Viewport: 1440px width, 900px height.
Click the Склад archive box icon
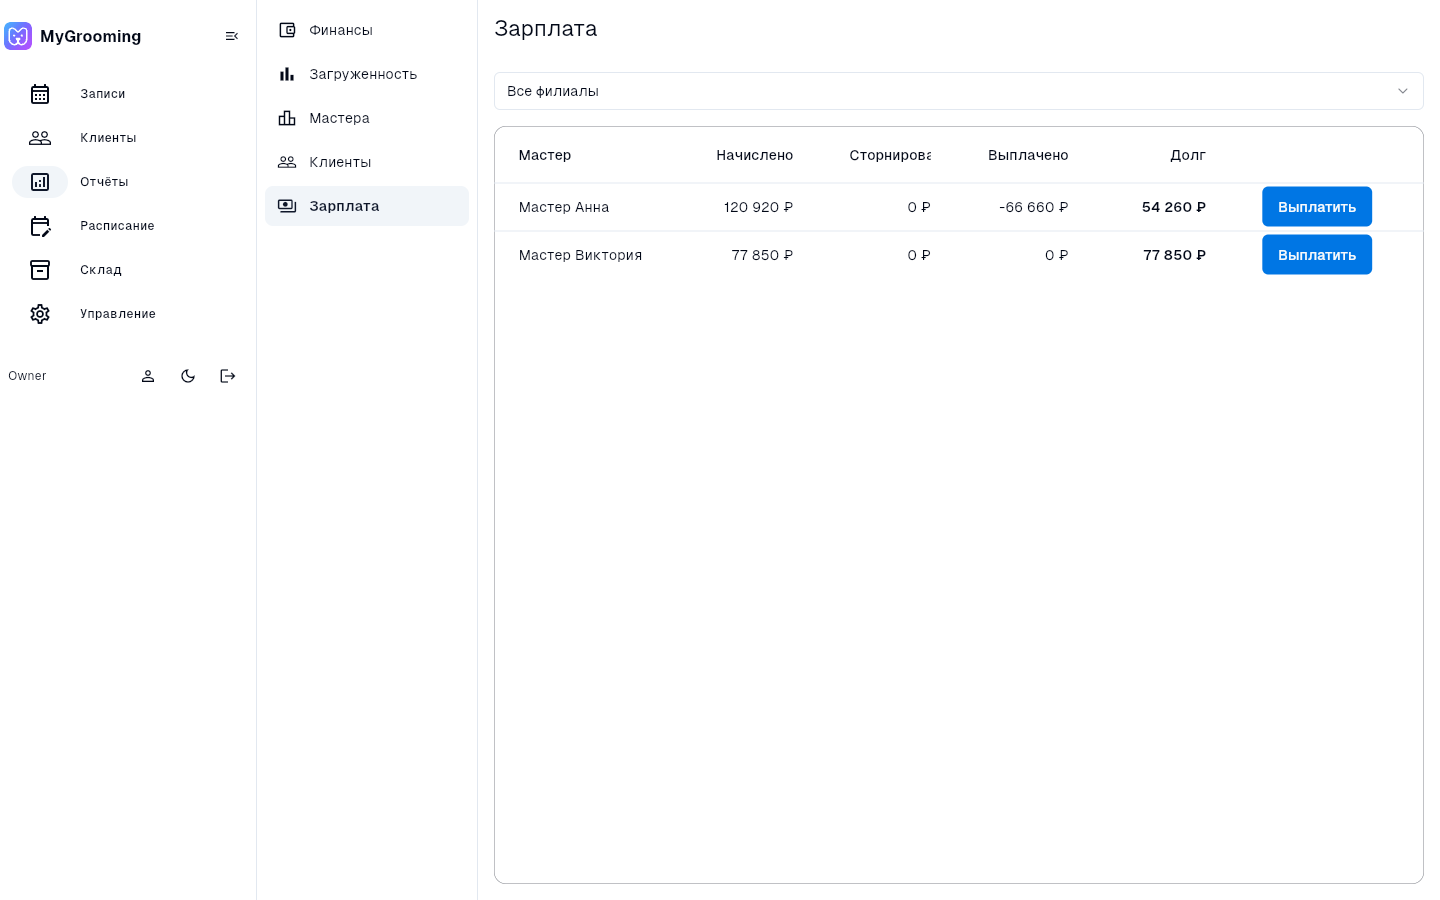(40, 270)
